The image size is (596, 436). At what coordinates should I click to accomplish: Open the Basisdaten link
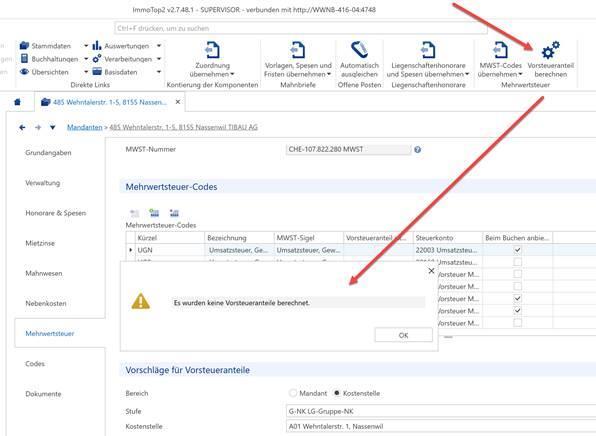[x=115, y=72]
